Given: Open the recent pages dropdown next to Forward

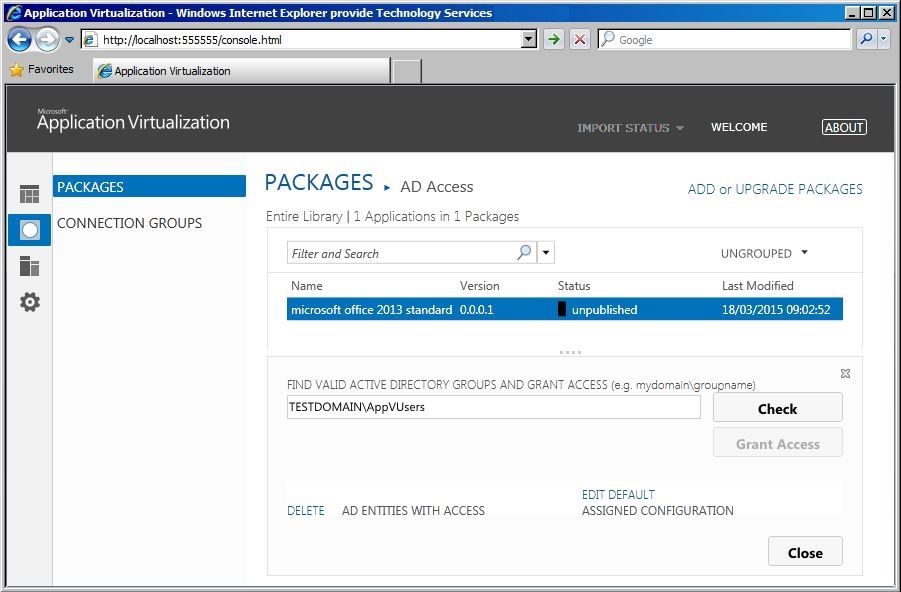Looking at the screenshot, I should click(x=69, y=40).
